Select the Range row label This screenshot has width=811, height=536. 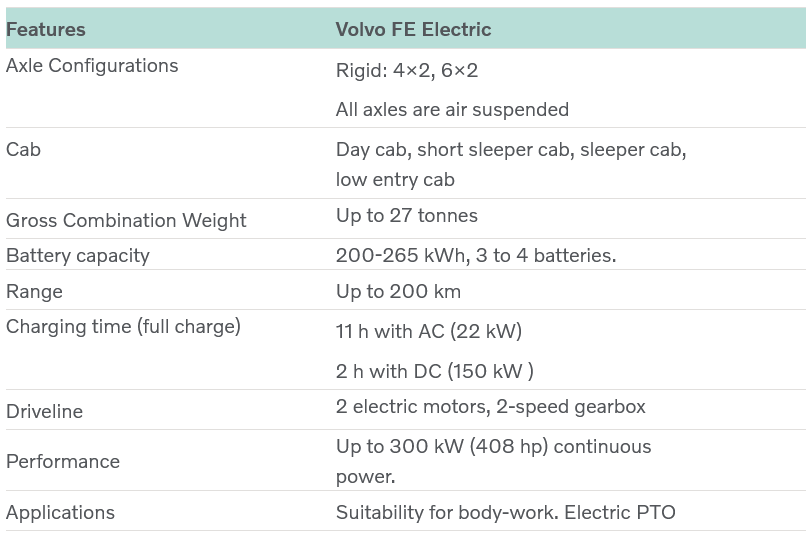pyautogui.click(x=34, y=292)
